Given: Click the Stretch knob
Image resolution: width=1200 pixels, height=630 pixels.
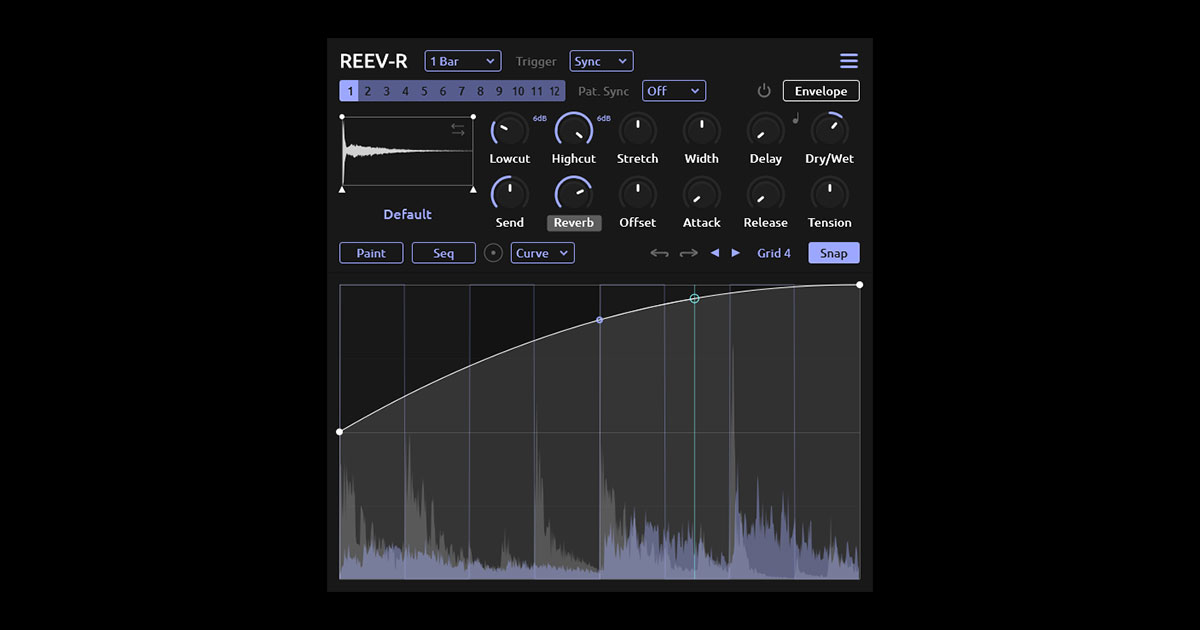Looking at the screenshot, I should pos(638,130).
